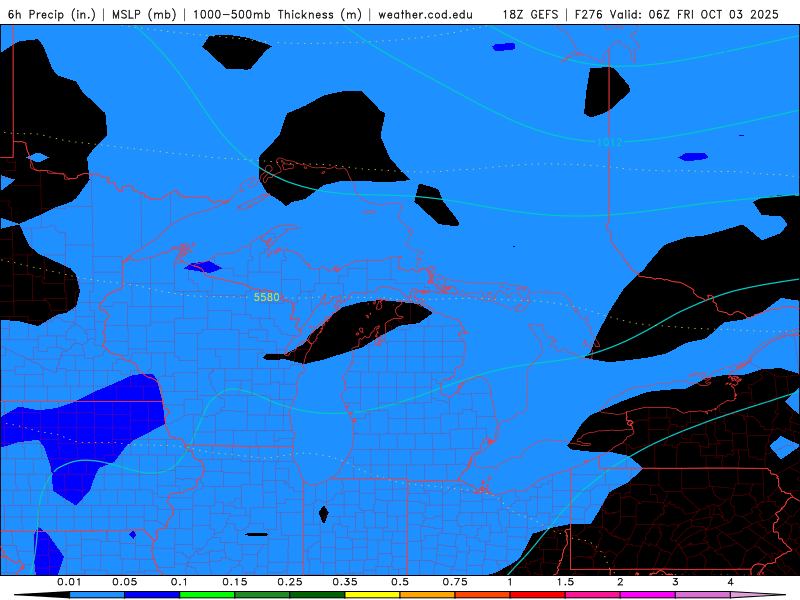The image size is (800, 600).
Task: Click the '1000-500mb Thickness (m)' label
Action: [277, 14]
